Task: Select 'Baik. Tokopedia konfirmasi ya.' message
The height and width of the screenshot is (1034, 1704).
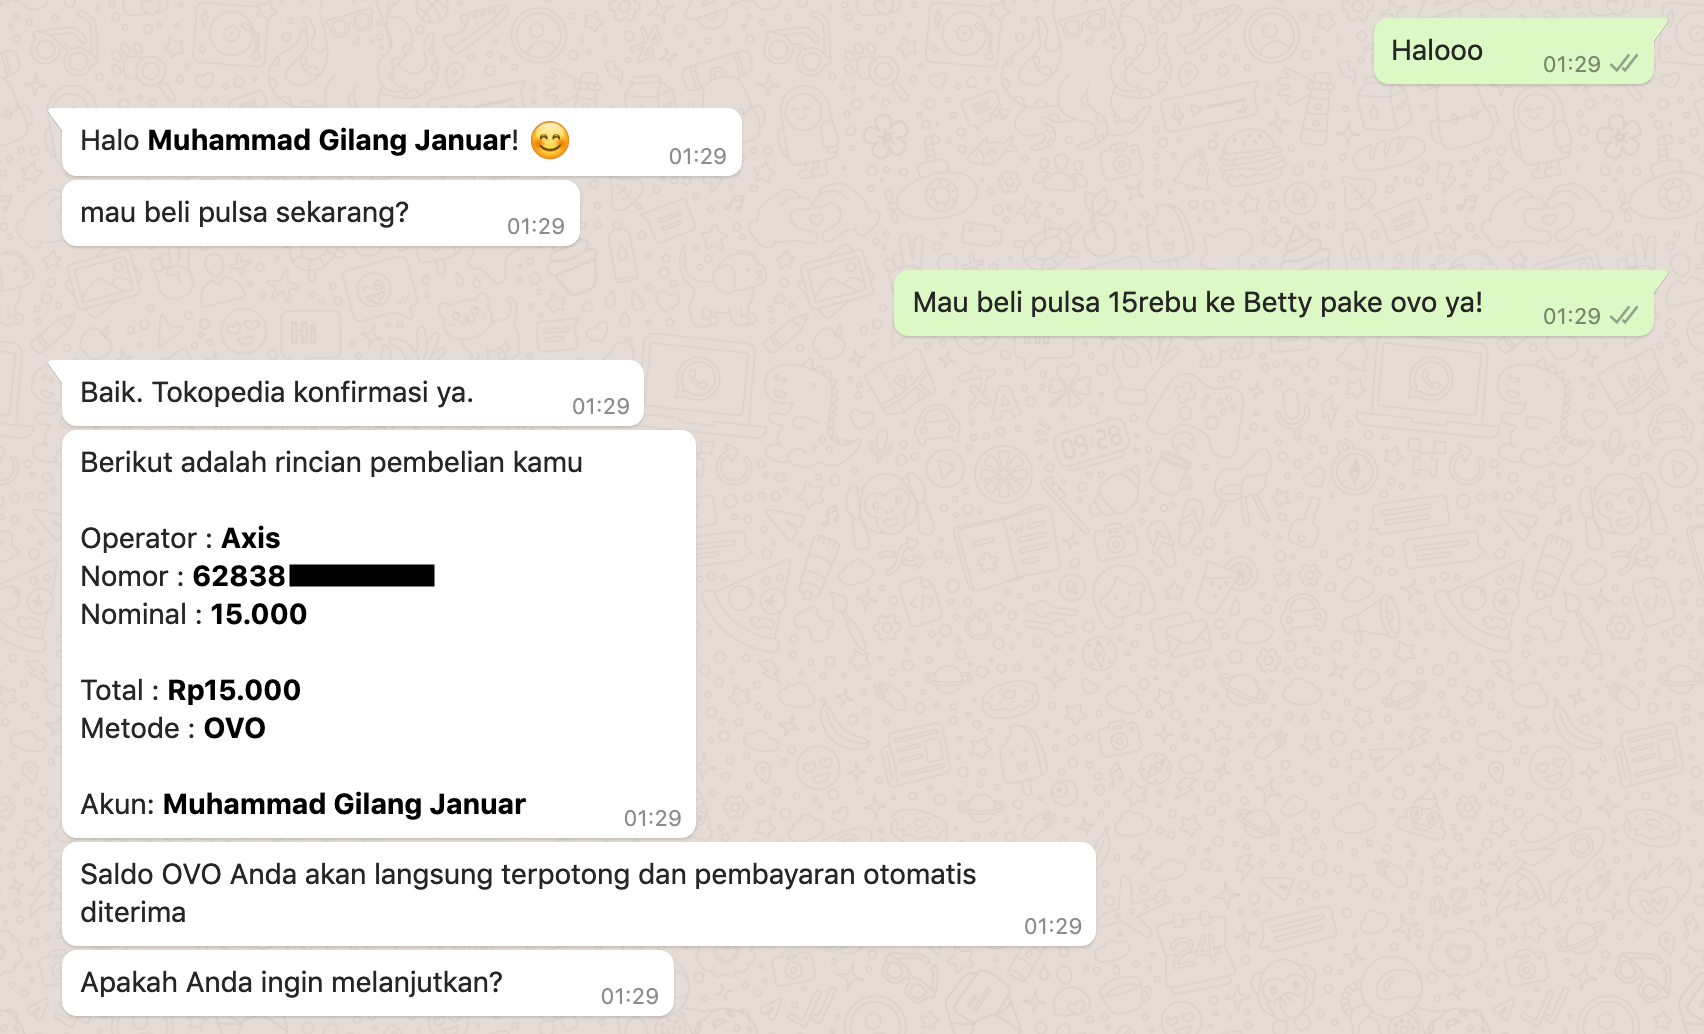Action: [x=353, y=393]
